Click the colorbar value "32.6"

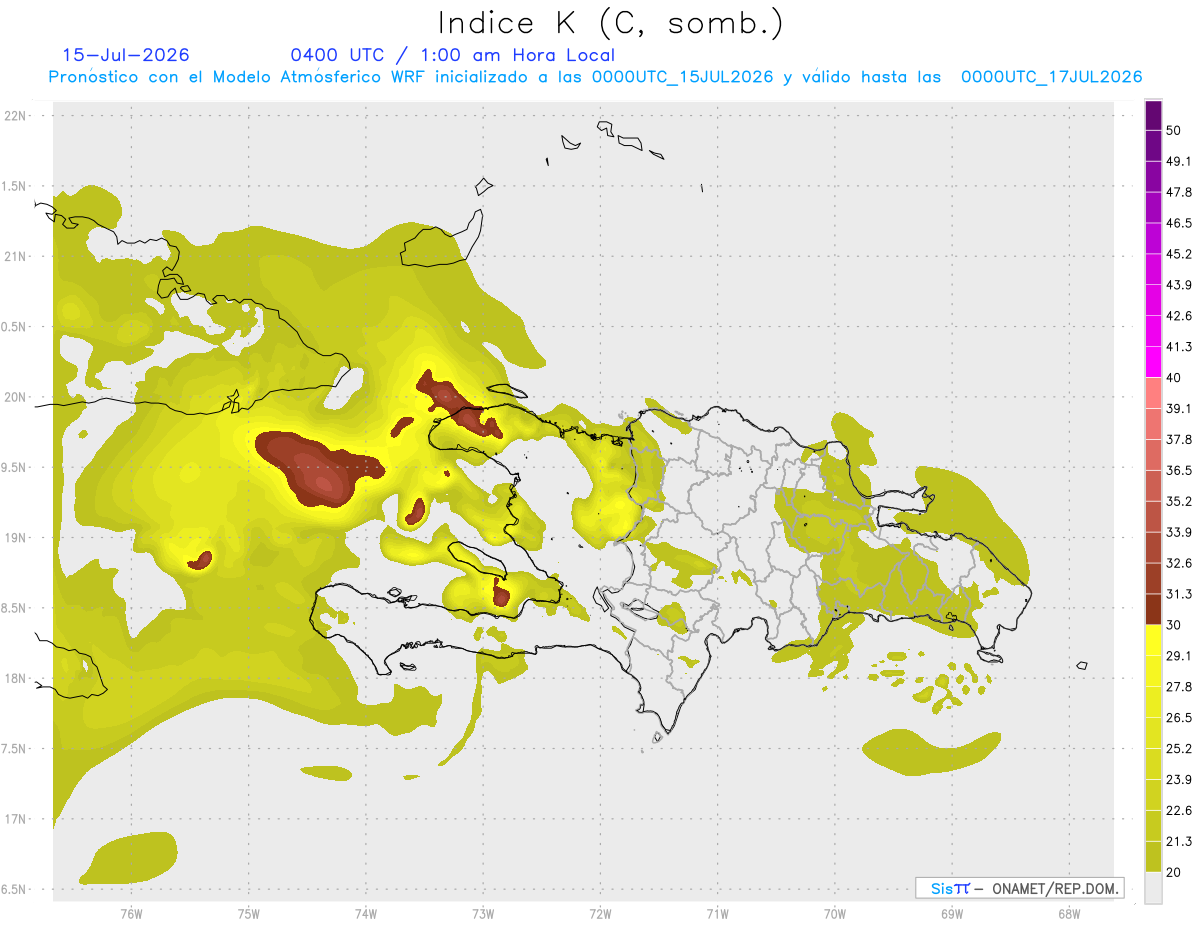click(x=1179, y=563)
